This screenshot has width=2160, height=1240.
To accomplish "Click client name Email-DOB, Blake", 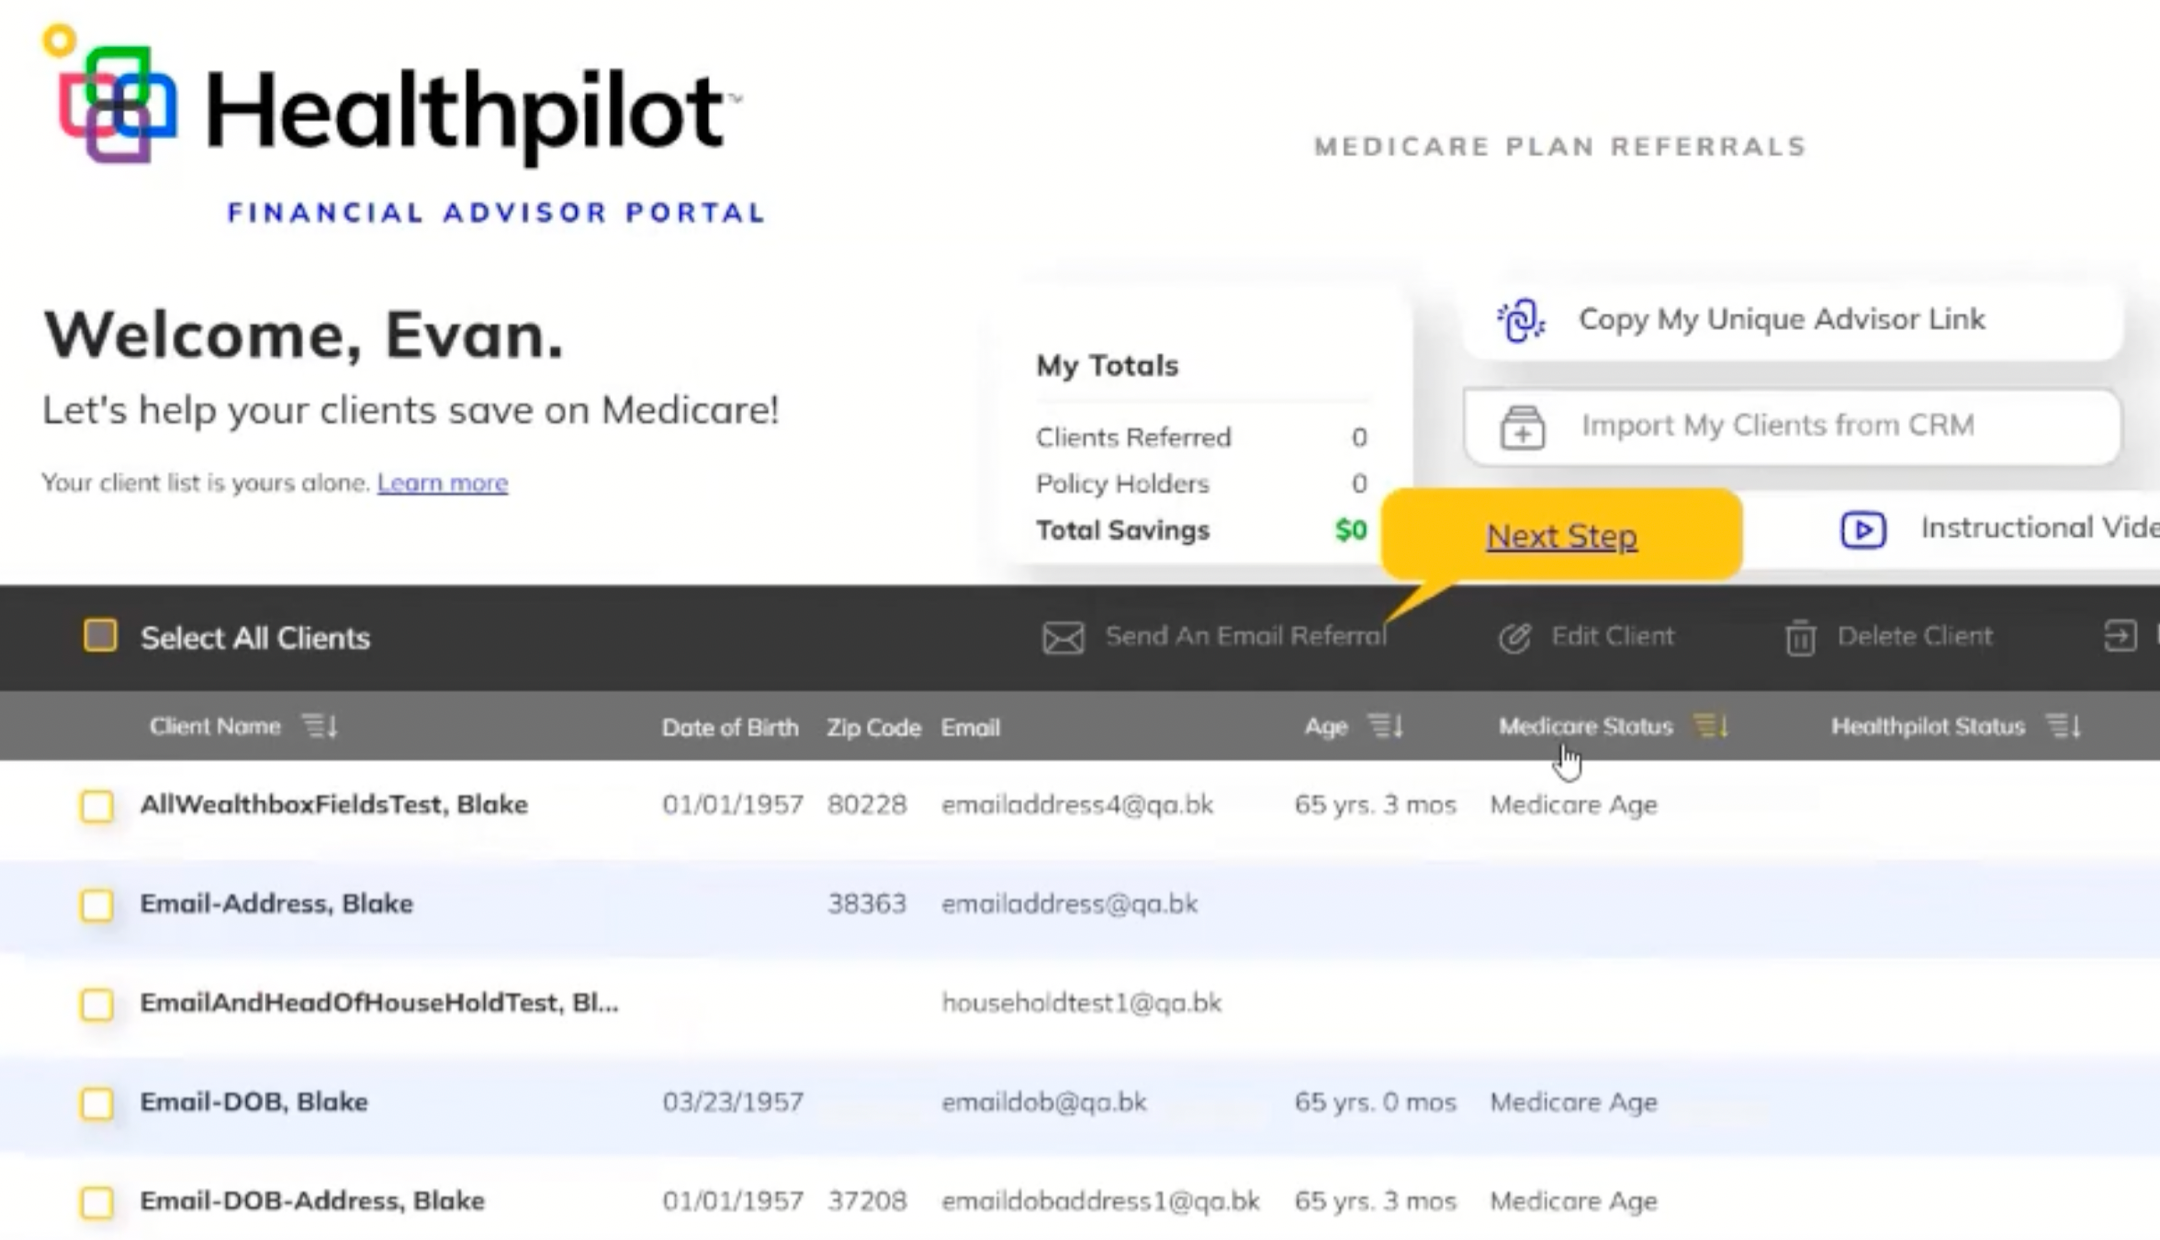I will coord(254,1102).
